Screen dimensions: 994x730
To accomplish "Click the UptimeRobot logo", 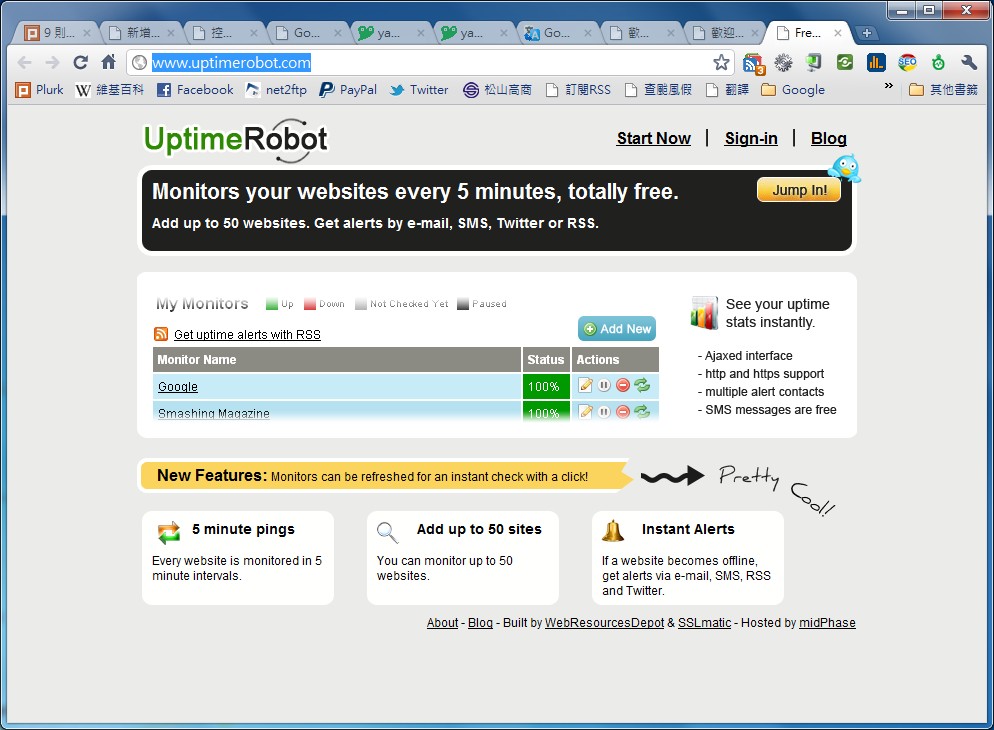I will point(235,140).
